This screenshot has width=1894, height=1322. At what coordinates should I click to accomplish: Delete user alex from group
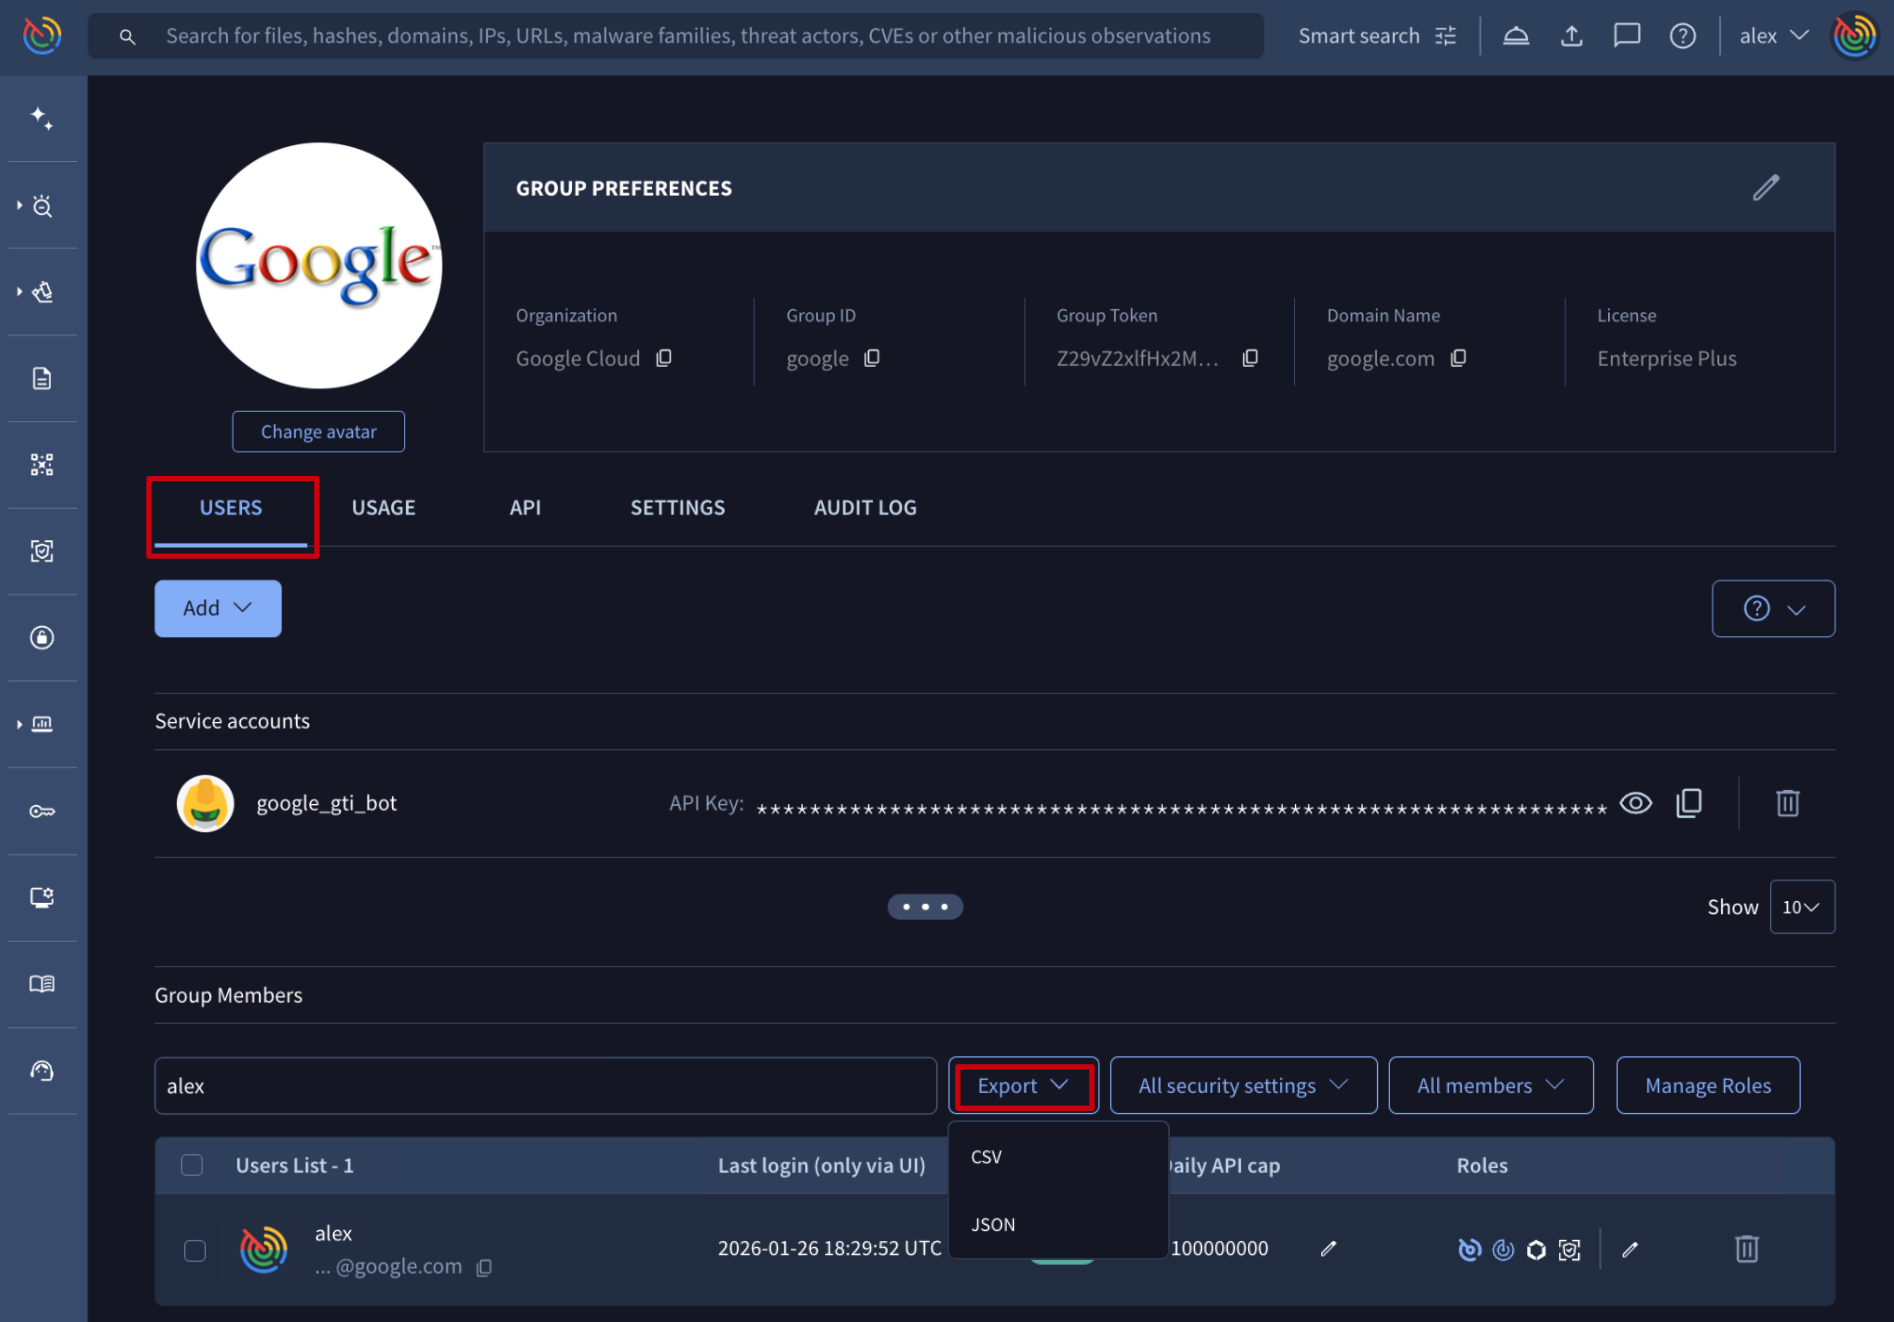tap(1747, 1249)
